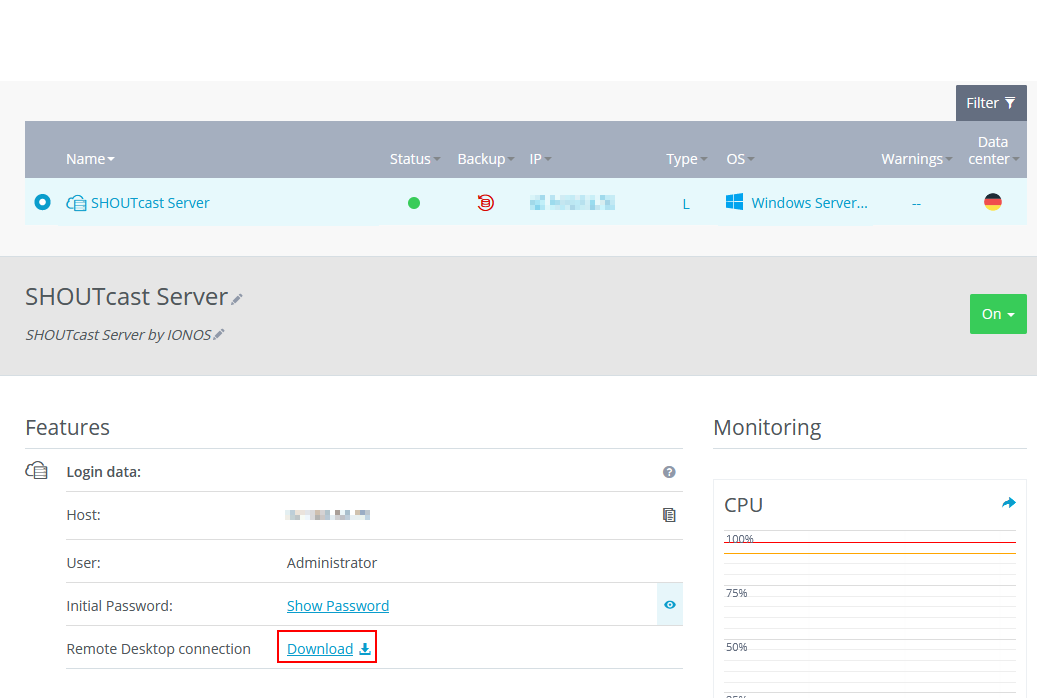Open the SHOUTcast Server link in table

click(x=150, y=203)
